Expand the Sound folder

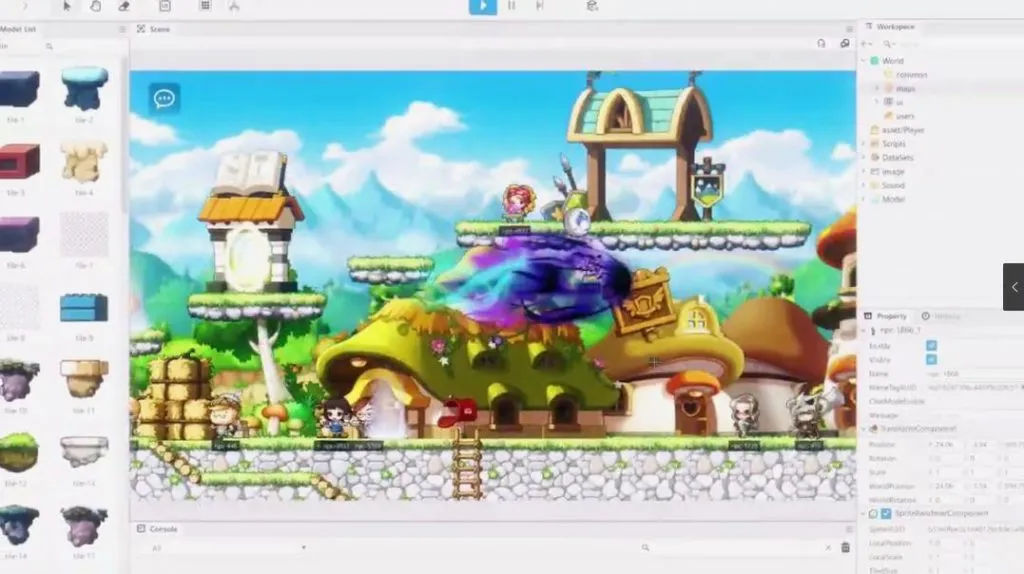click(x=864, y=185)
